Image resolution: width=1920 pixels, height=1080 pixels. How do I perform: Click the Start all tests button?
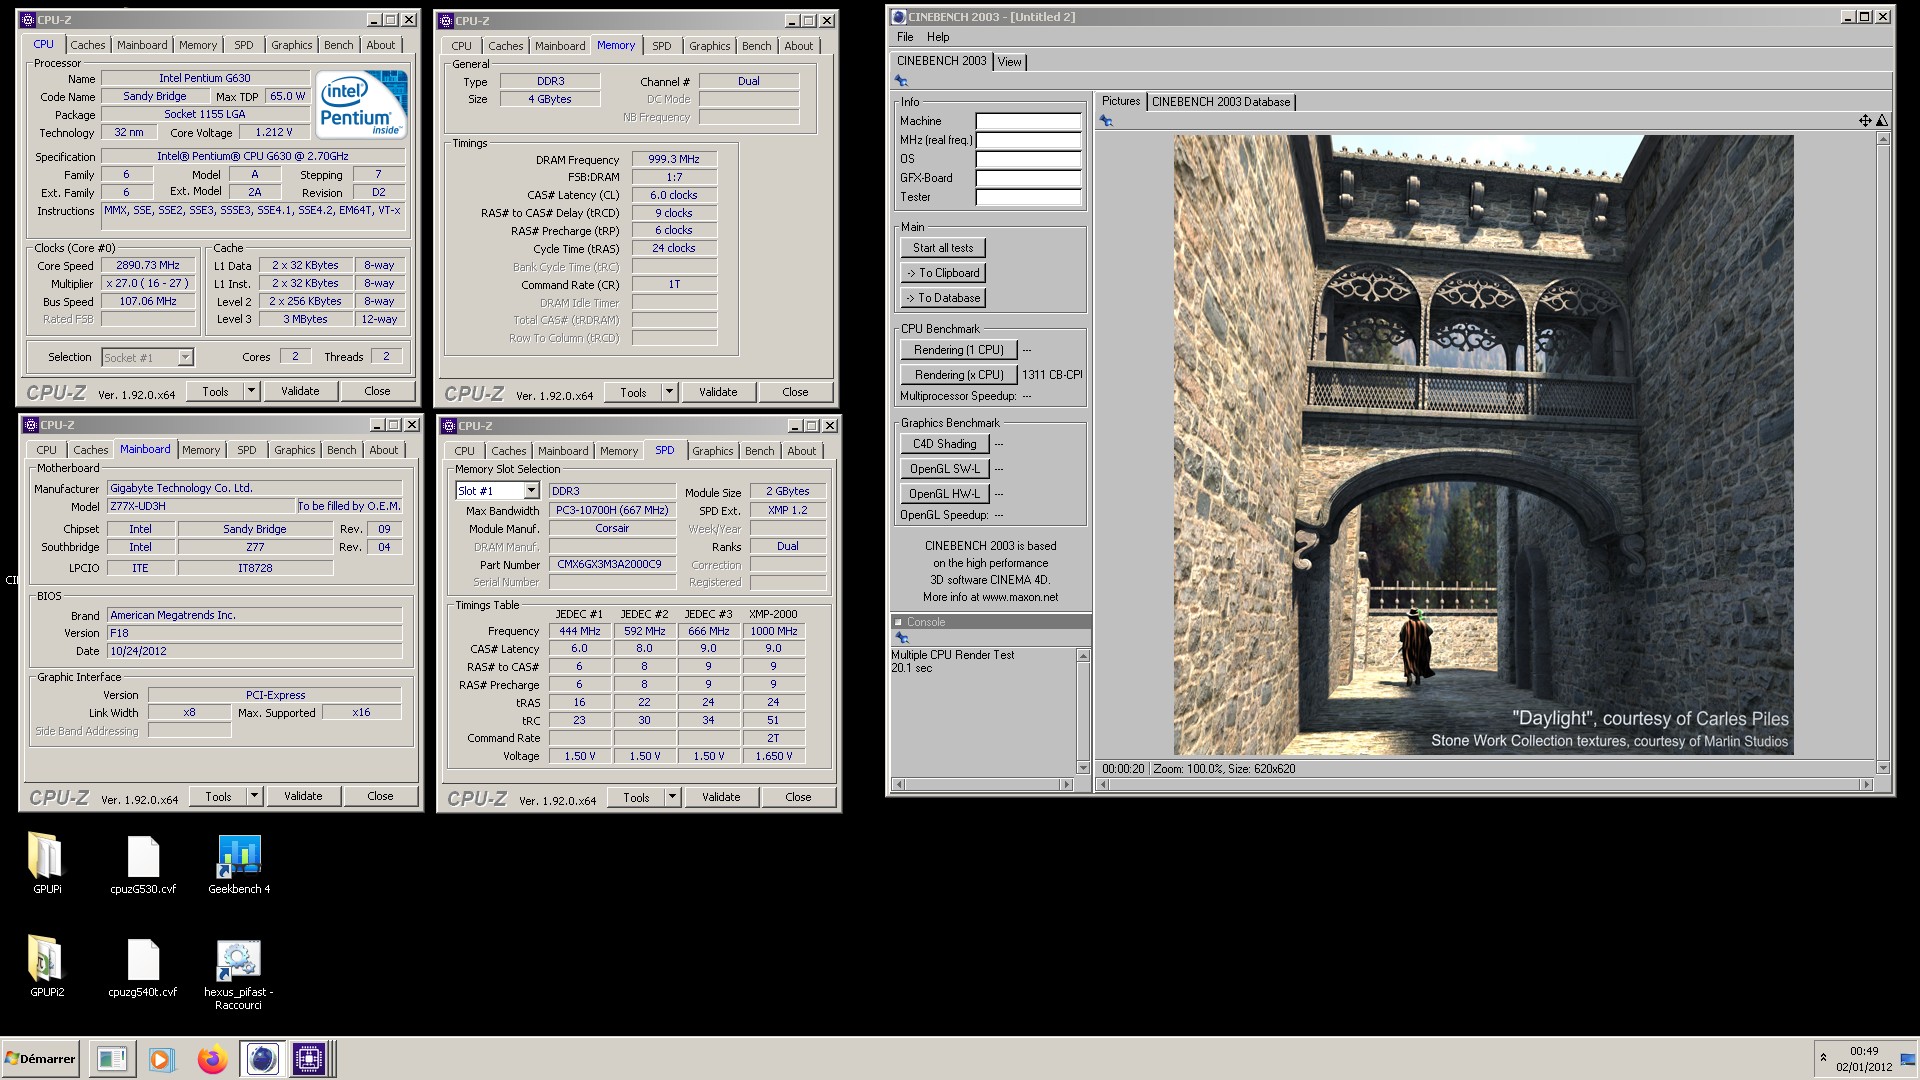pos(943,248)
